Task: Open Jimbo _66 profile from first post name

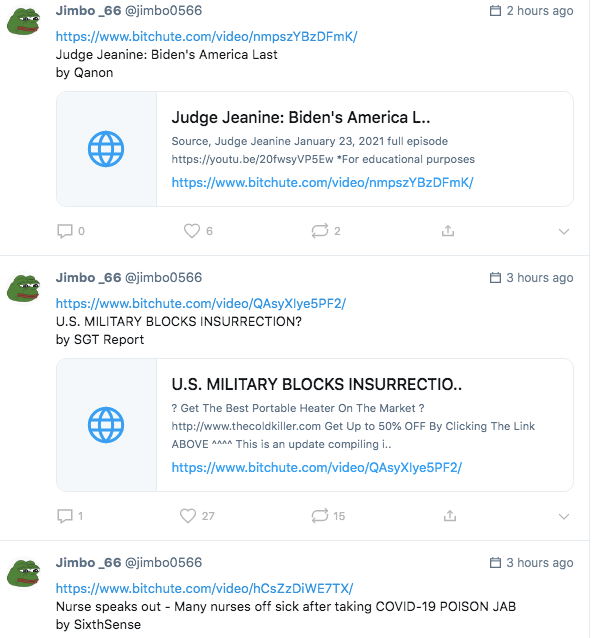Action: [88, 11]
